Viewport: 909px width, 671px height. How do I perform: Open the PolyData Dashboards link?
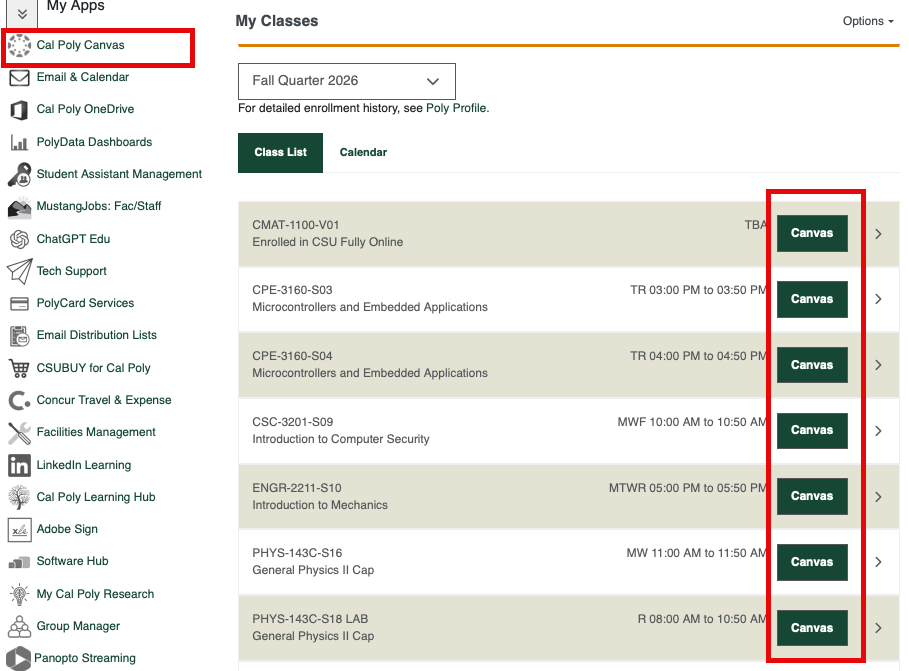pos(94,142)
